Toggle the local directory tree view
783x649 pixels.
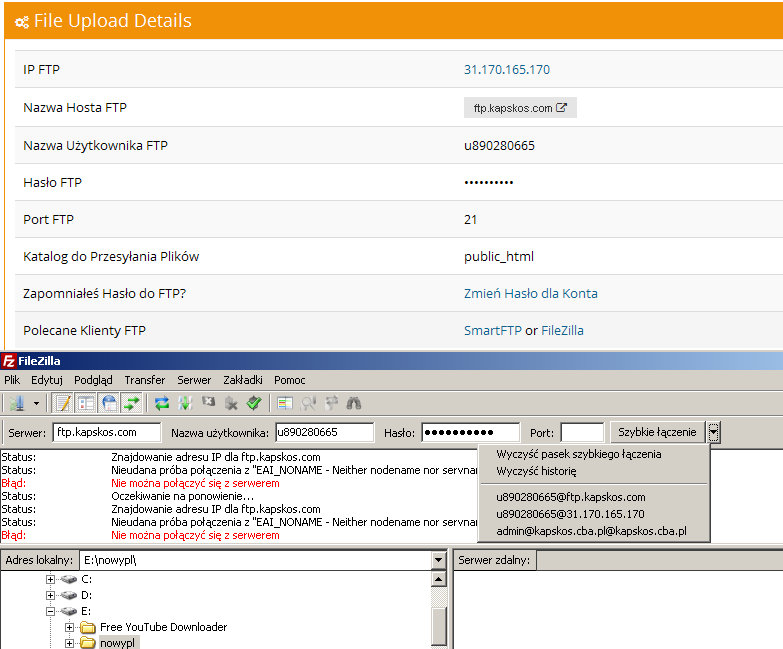coord(86,403)
